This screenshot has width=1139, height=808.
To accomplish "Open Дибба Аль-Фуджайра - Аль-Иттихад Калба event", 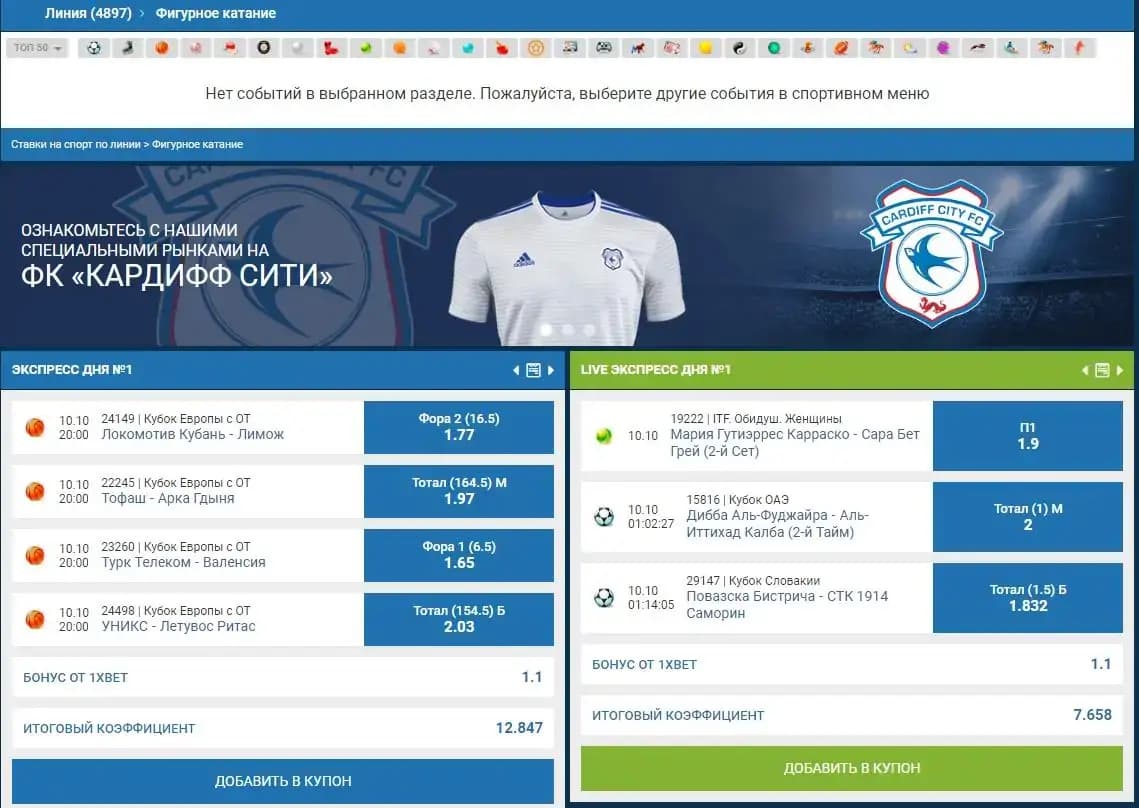I will (777, 524).
